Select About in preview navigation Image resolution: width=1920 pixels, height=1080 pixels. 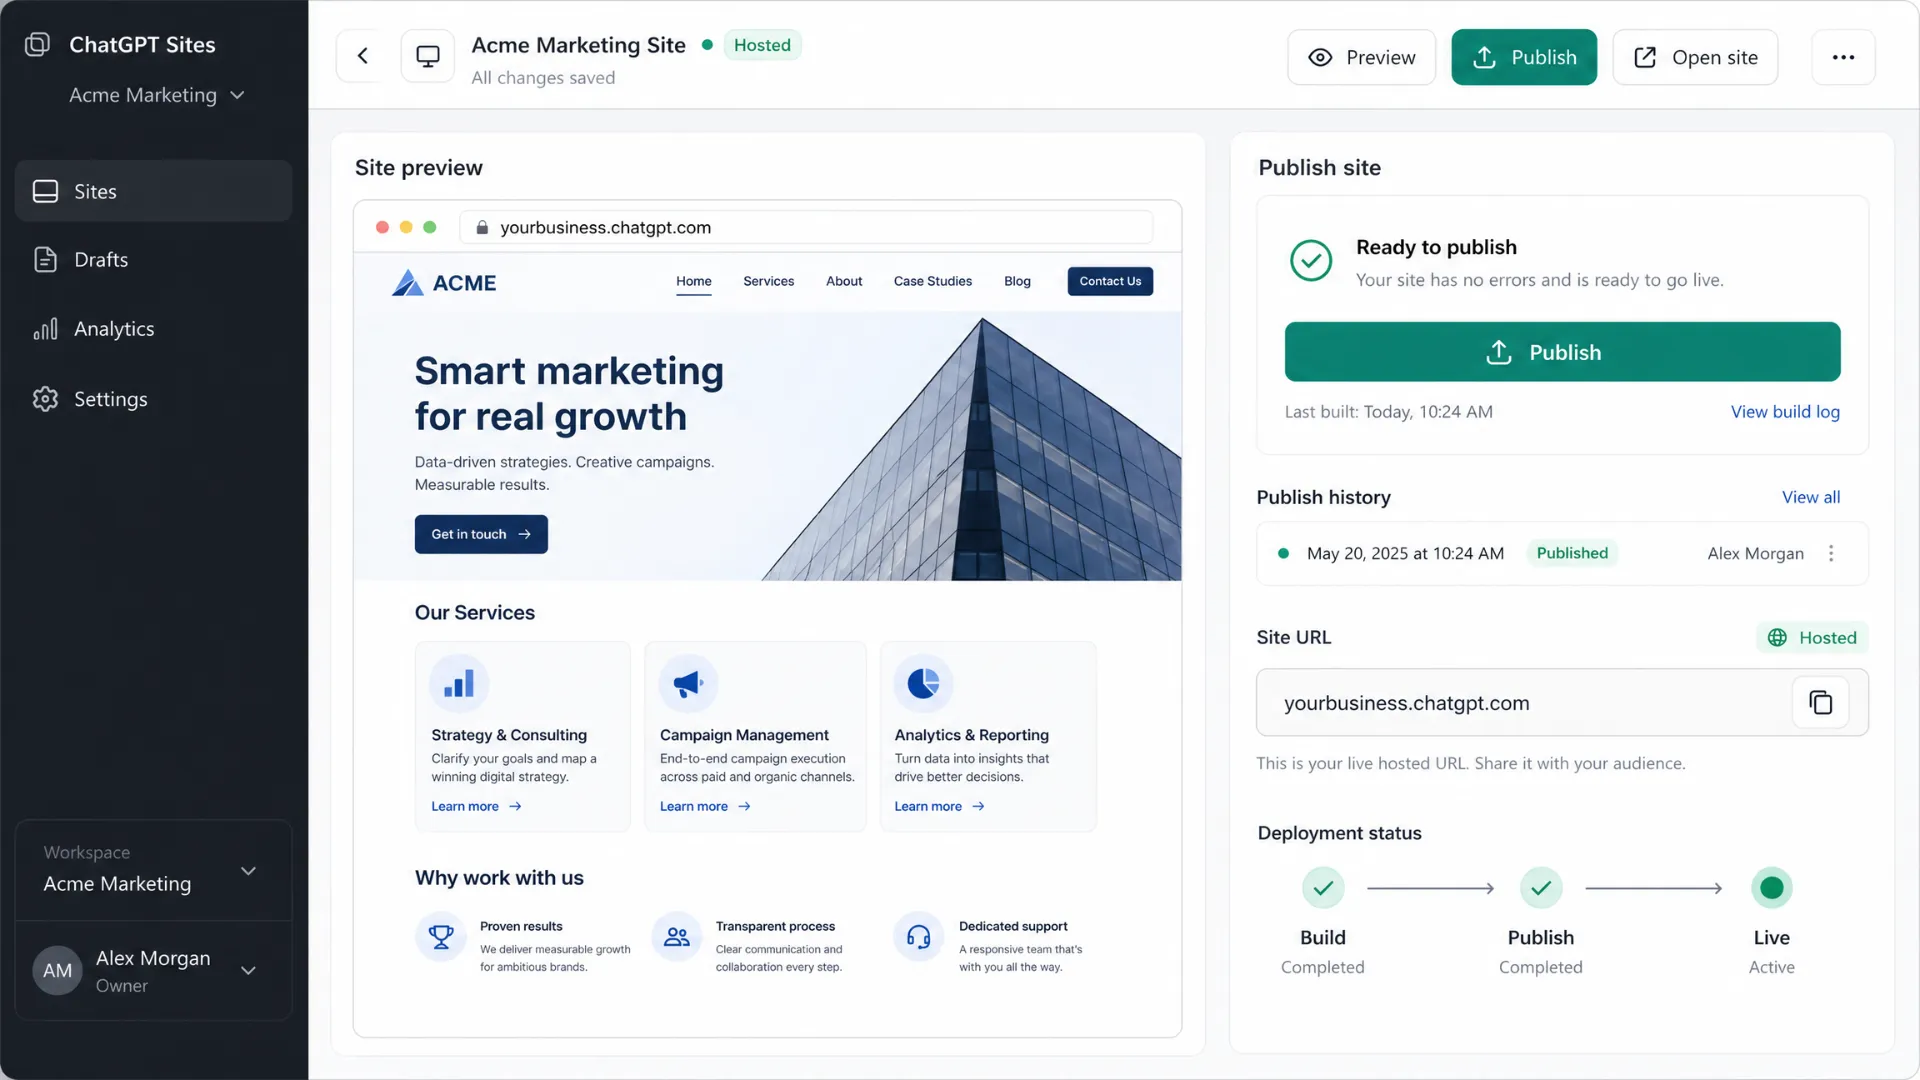coord(844,281)
